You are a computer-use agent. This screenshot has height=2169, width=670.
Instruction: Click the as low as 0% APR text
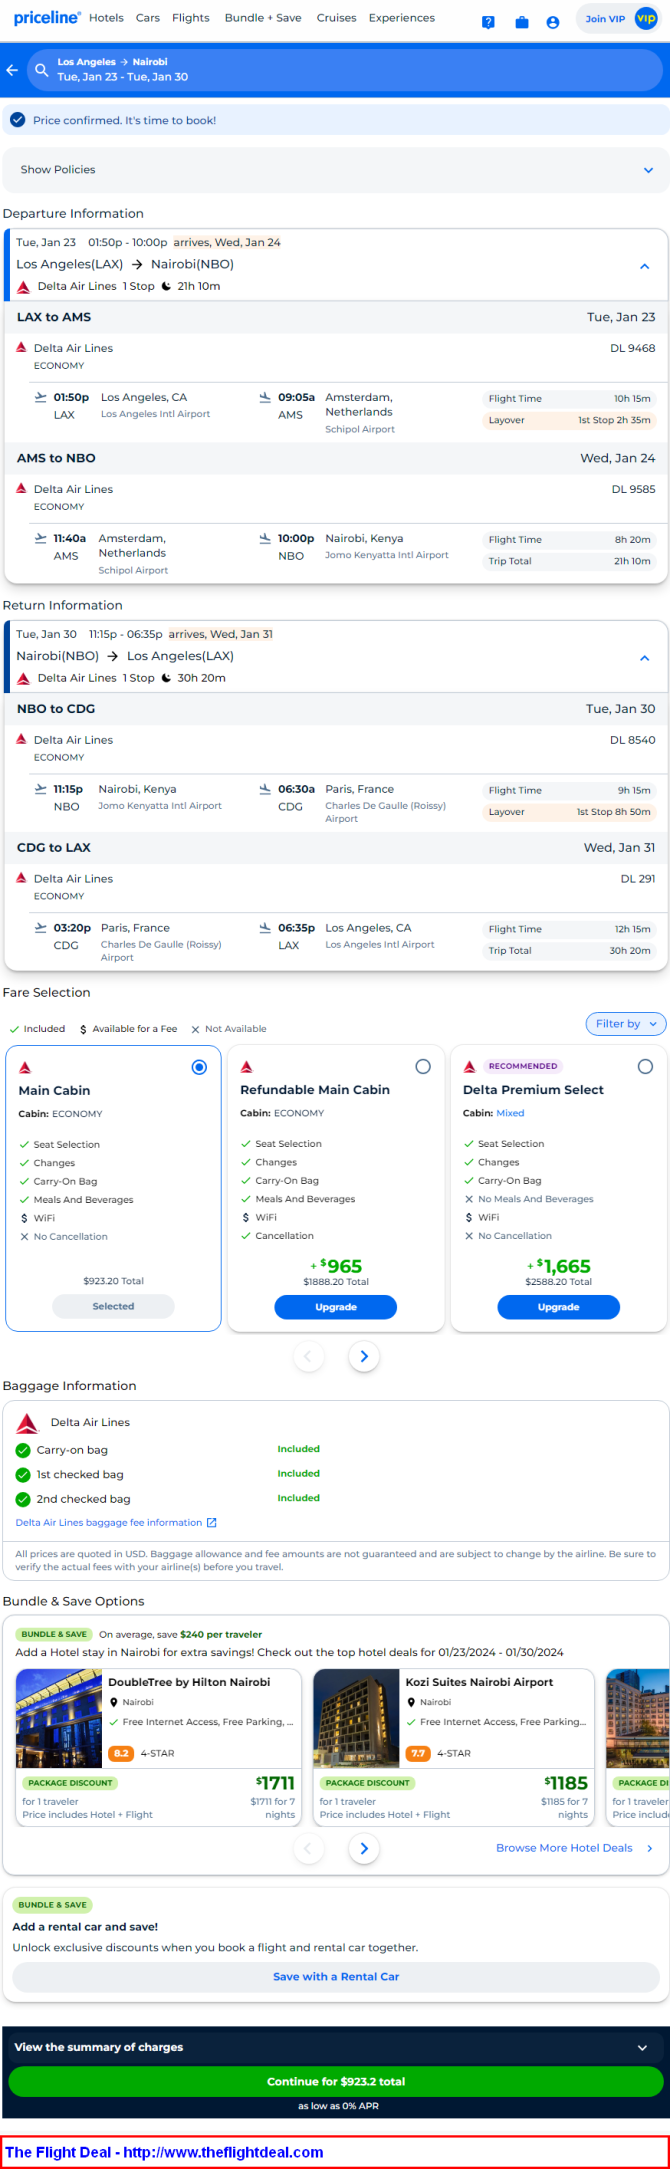tap(338, 2106)
